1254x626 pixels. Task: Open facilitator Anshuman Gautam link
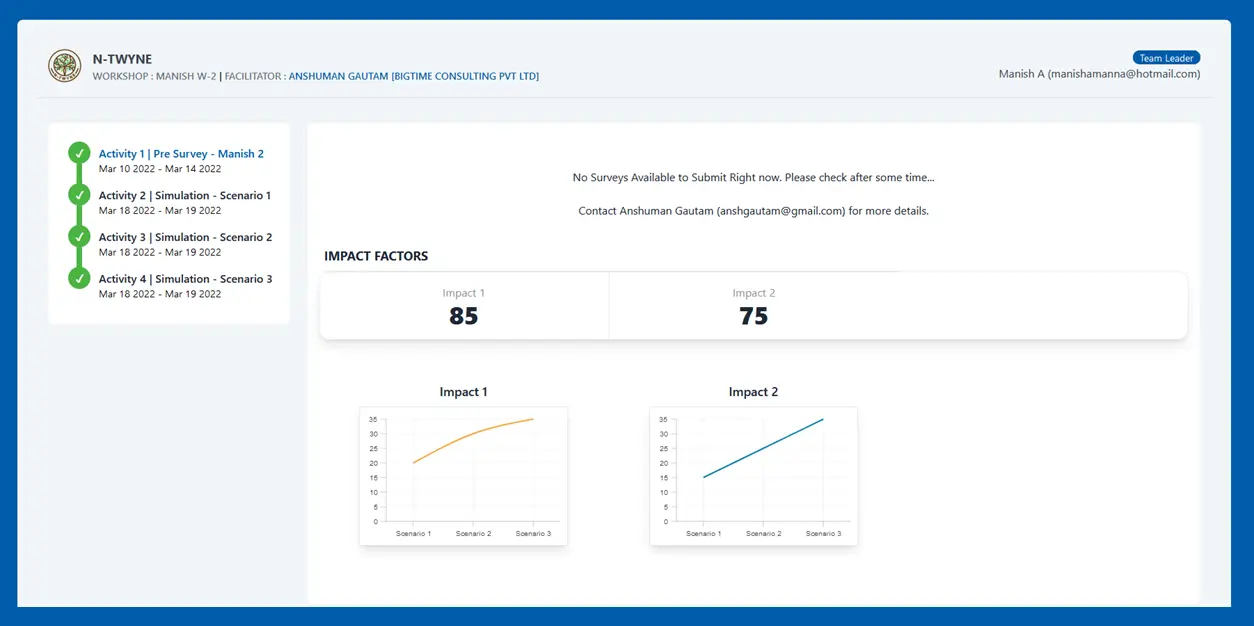pos(413,76)
